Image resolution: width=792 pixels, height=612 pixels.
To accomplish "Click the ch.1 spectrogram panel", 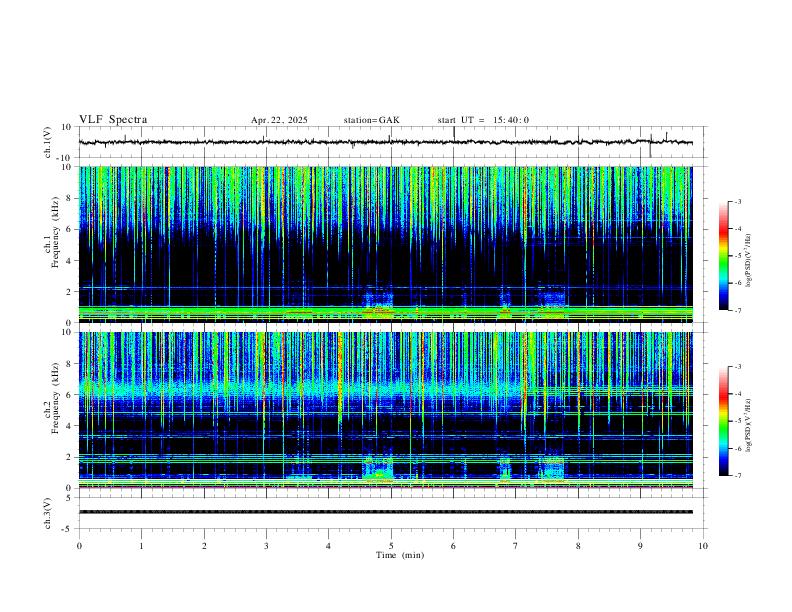I will (386, 244).
